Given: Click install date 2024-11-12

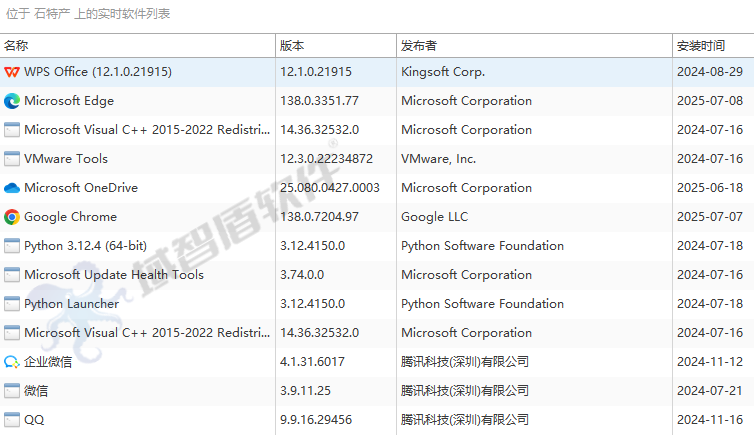Looking at the screenshot, I should click(710, 362).
